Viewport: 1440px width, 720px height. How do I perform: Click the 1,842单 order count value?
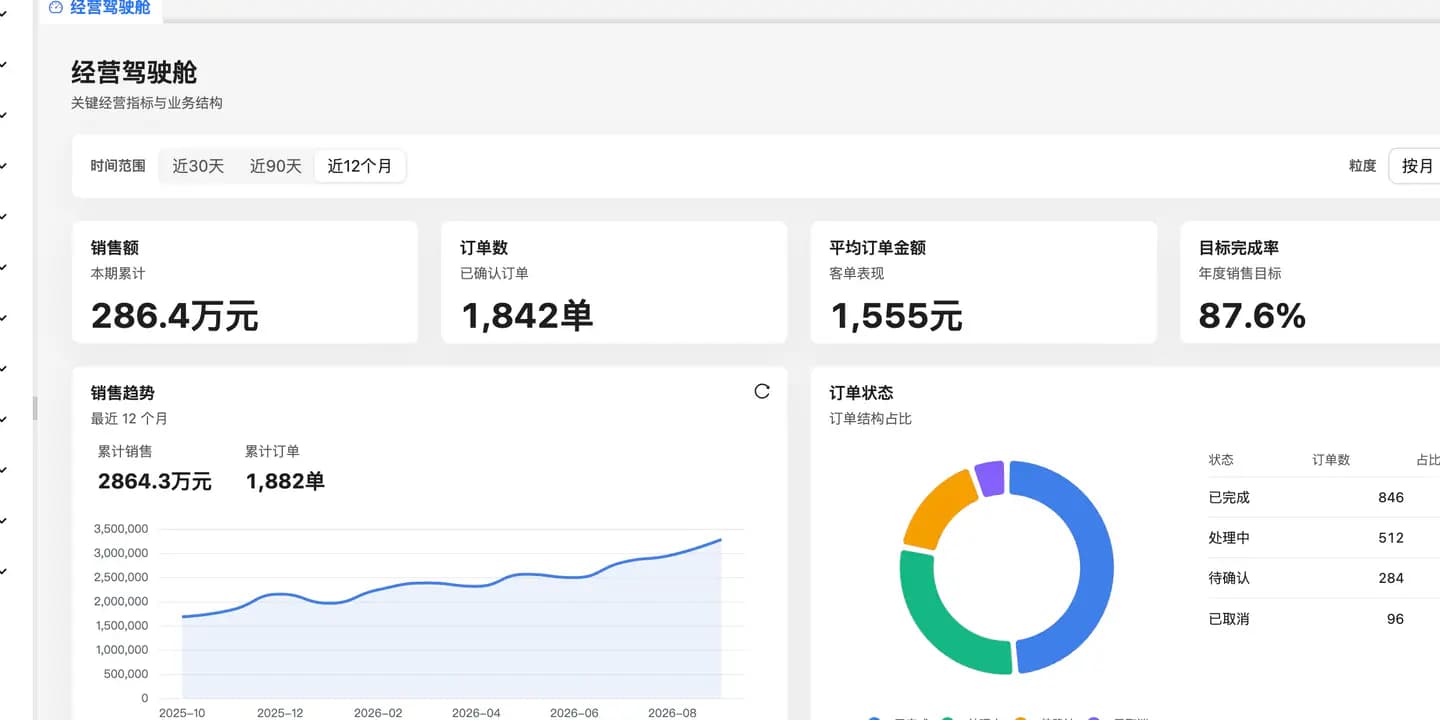(x=527, y=316)
